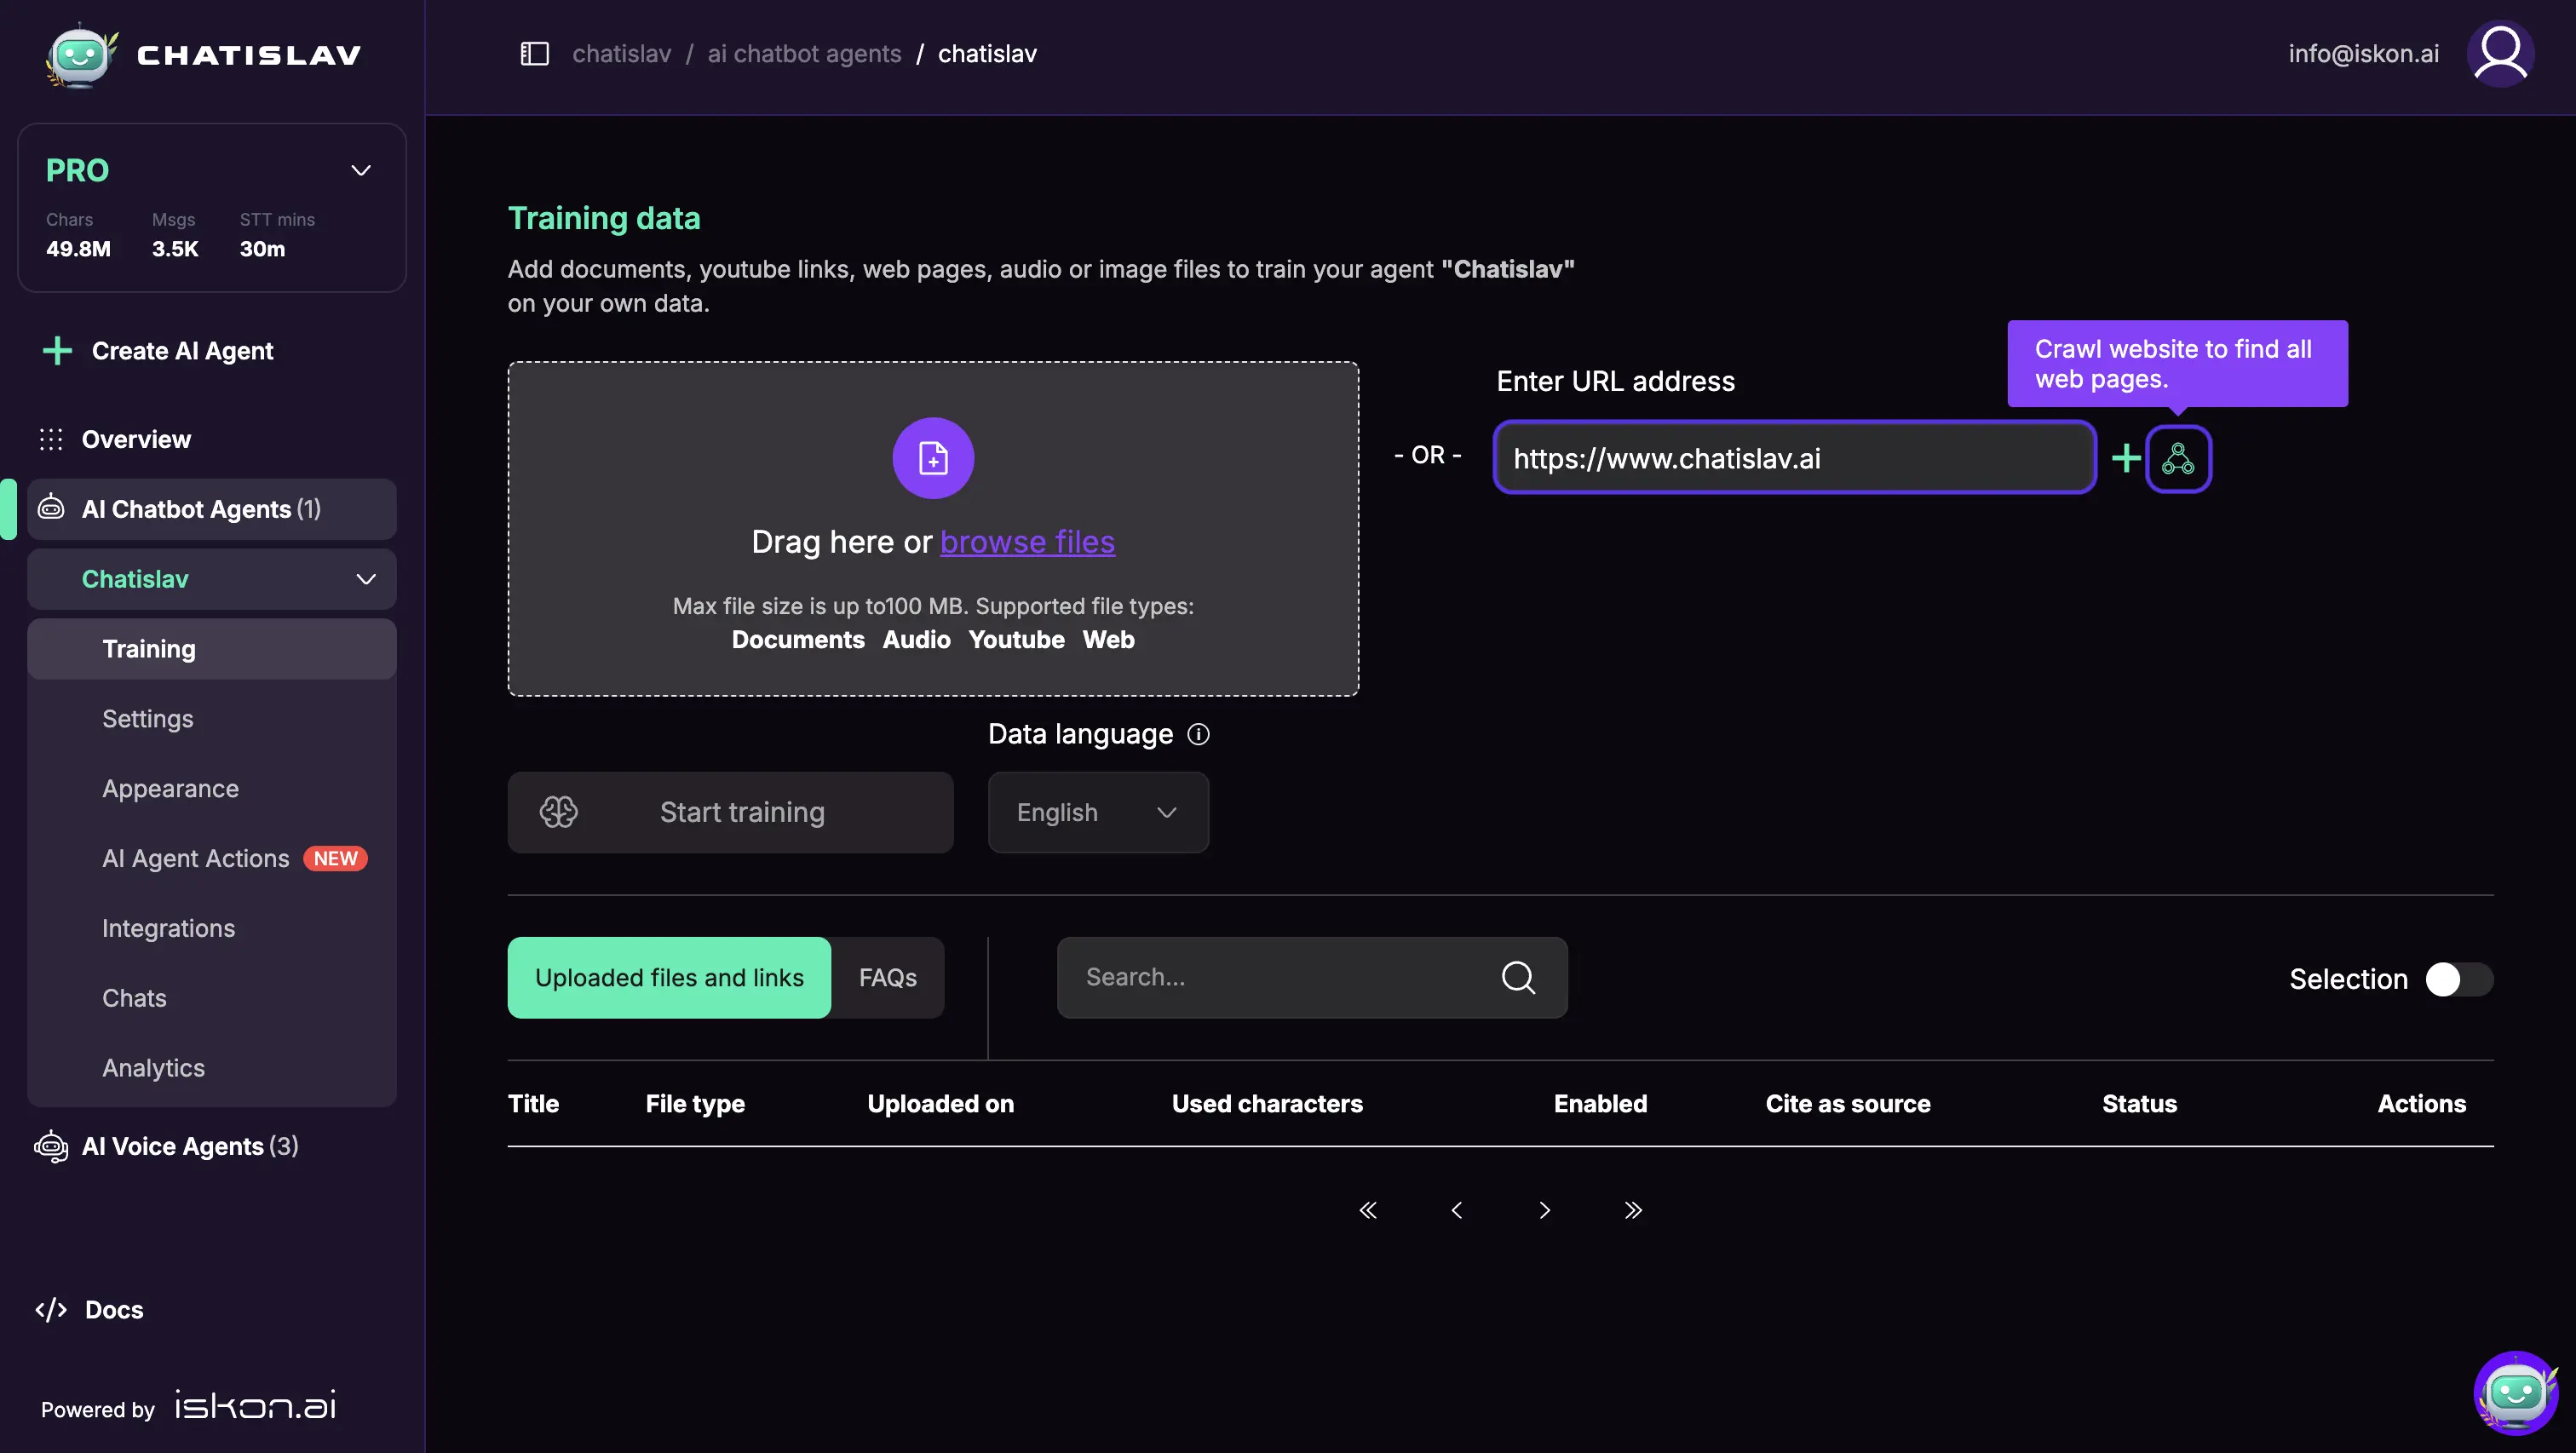Click the Cite as source column header
The height and width of the screenshot is (1453, 2576).
[1848, 1104]
